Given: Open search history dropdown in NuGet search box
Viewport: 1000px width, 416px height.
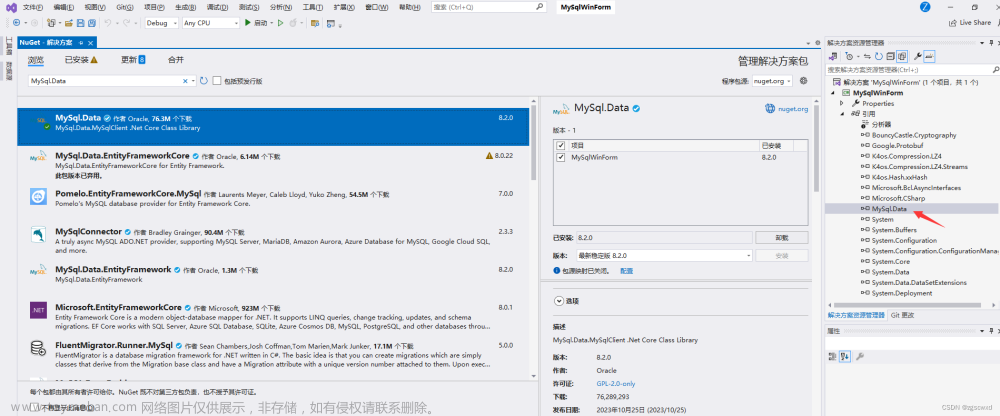Looking at the screenshot, I should (x=193, y=81).
